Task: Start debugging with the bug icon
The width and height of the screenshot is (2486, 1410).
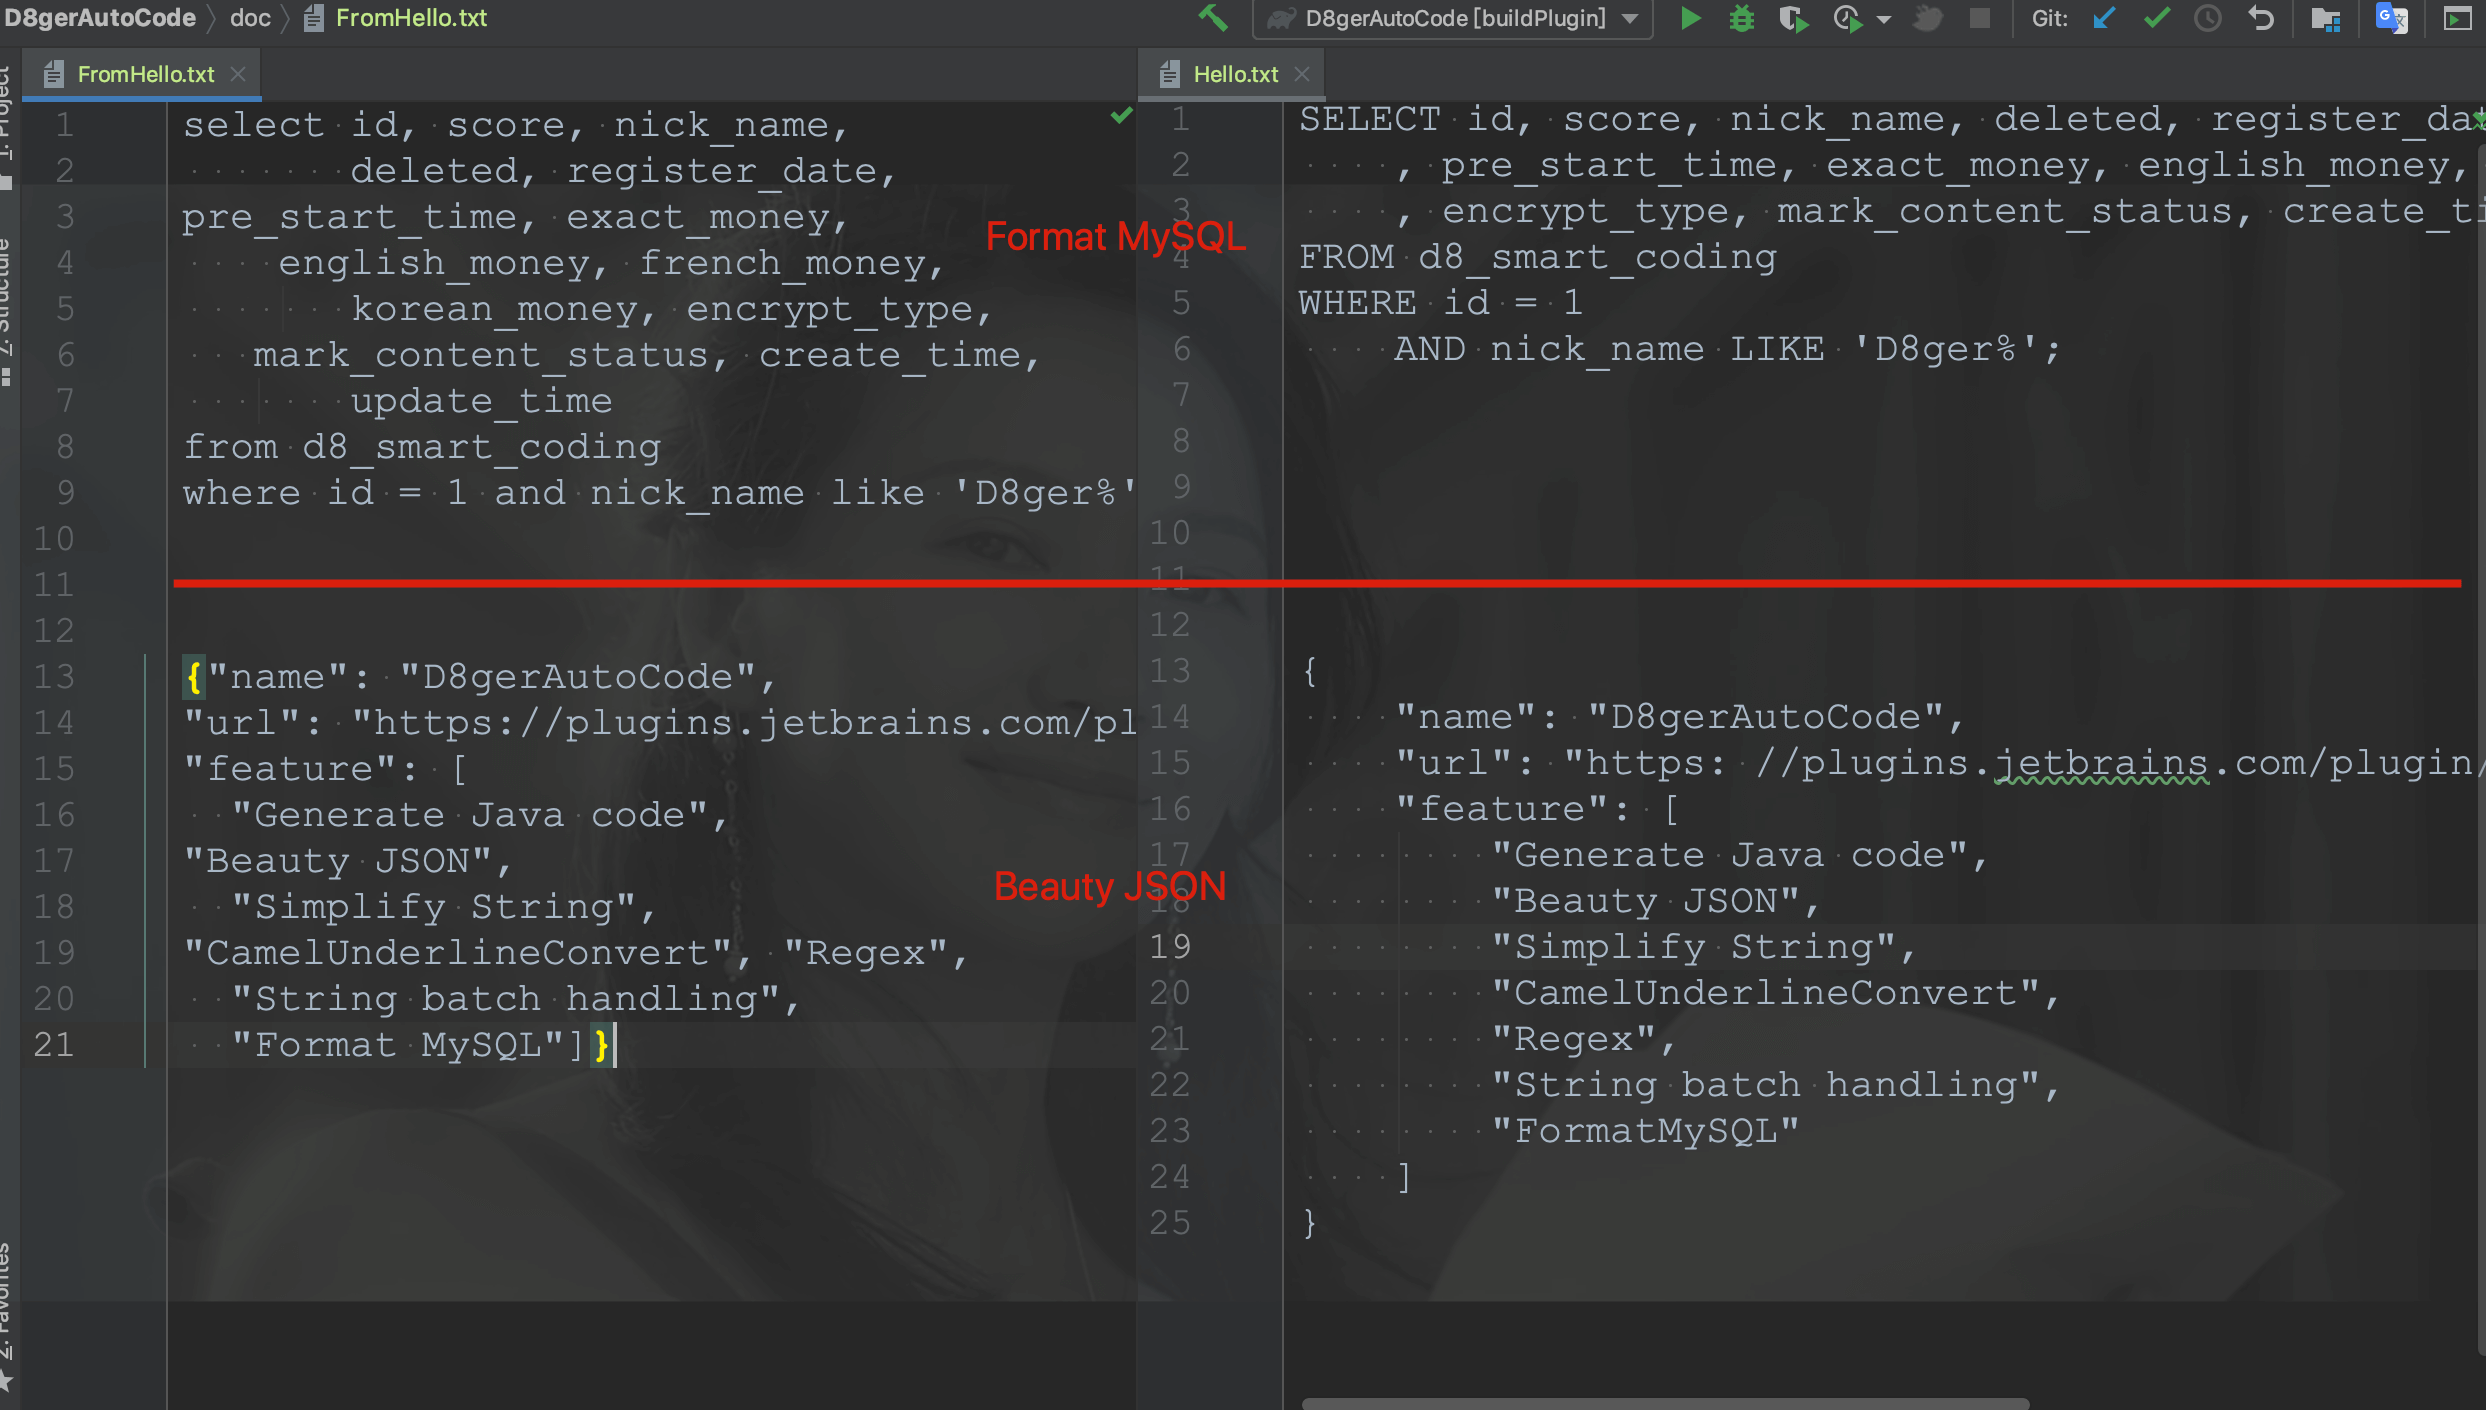Action: point(1741,18)
